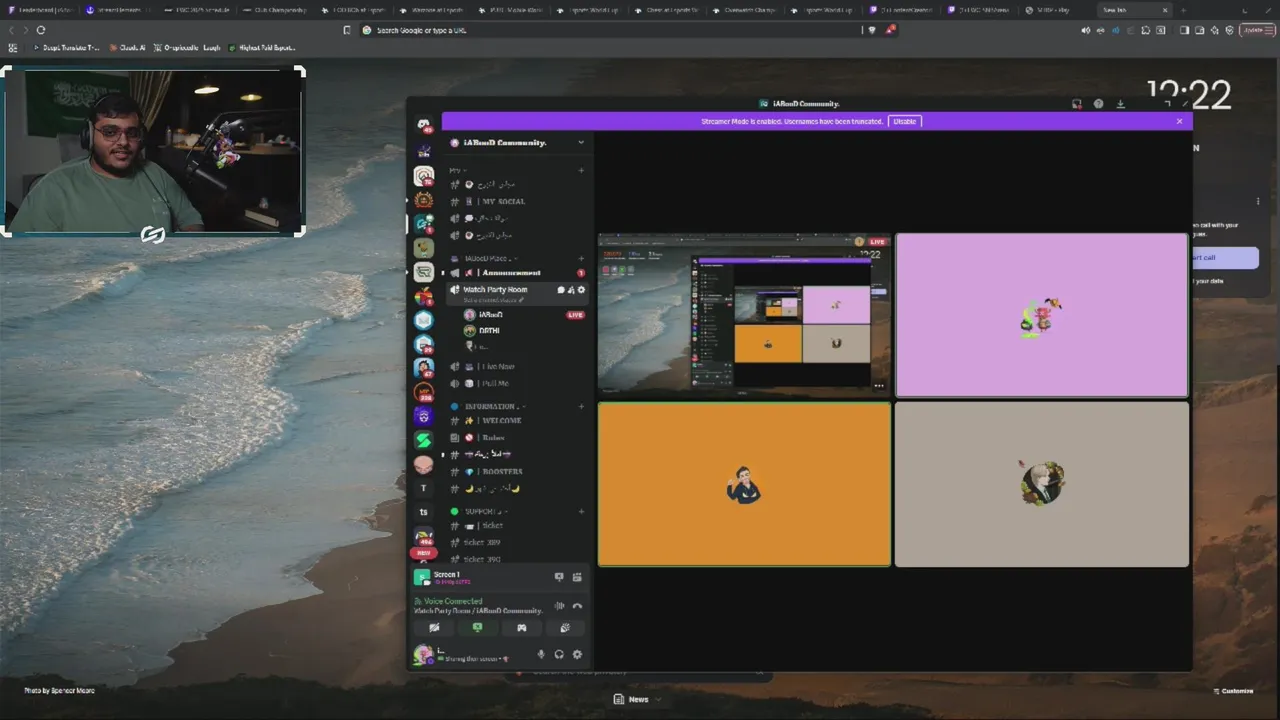Image resolution: width=1280 pixels, height=720 pixels.
Task: Toggle noise suppression in voice panel
Action: 559,605
